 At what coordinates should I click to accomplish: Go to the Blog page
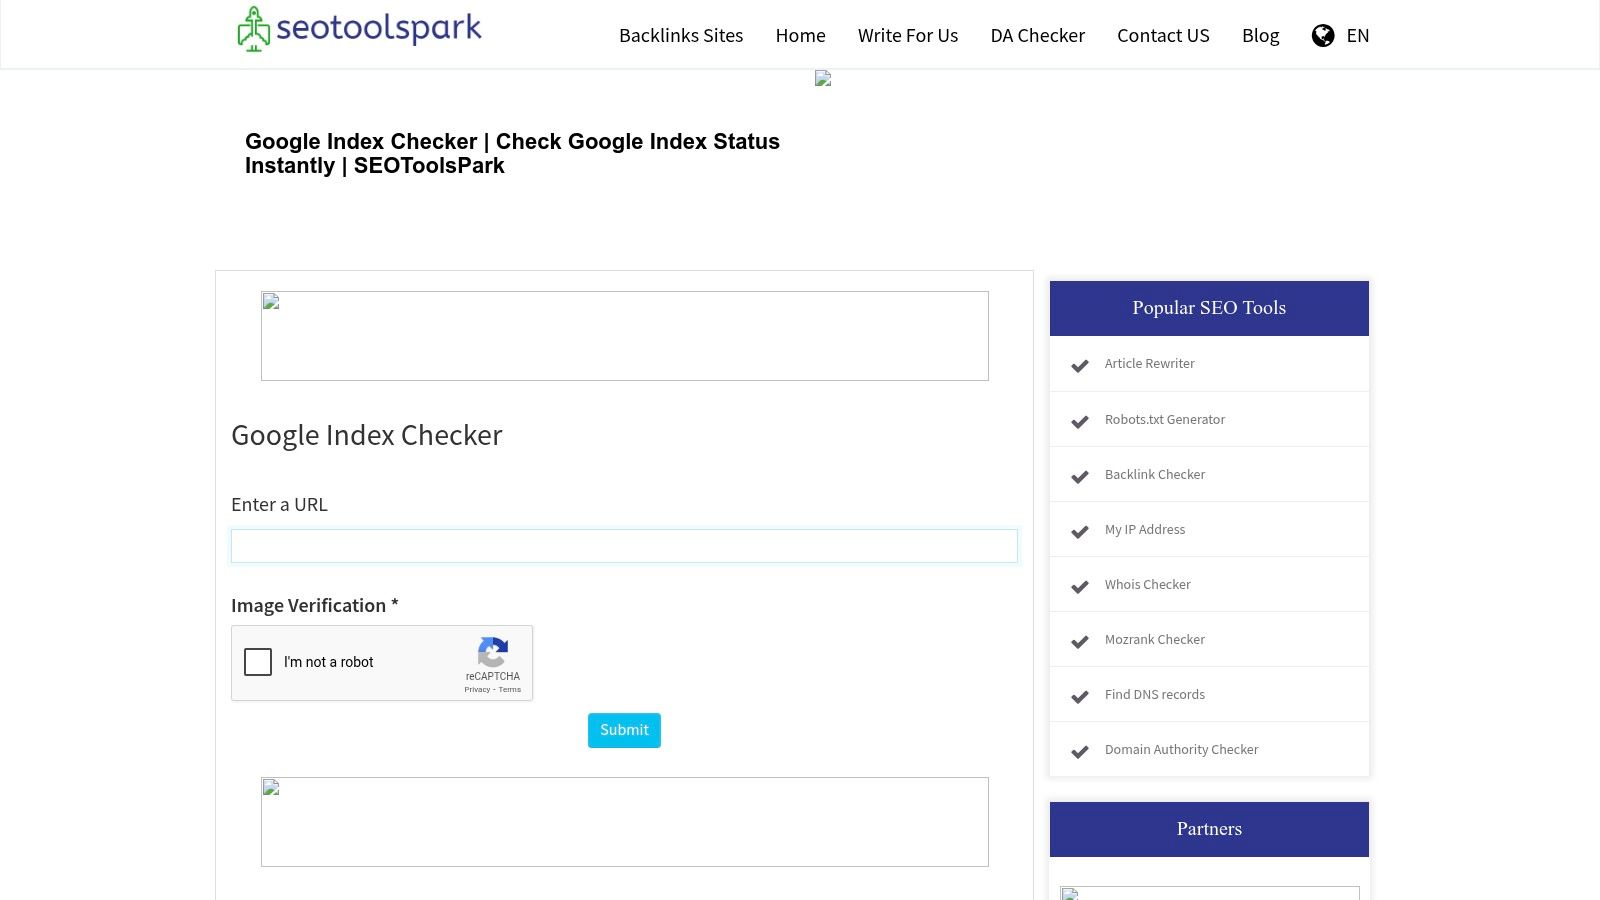coord(1260,35)
